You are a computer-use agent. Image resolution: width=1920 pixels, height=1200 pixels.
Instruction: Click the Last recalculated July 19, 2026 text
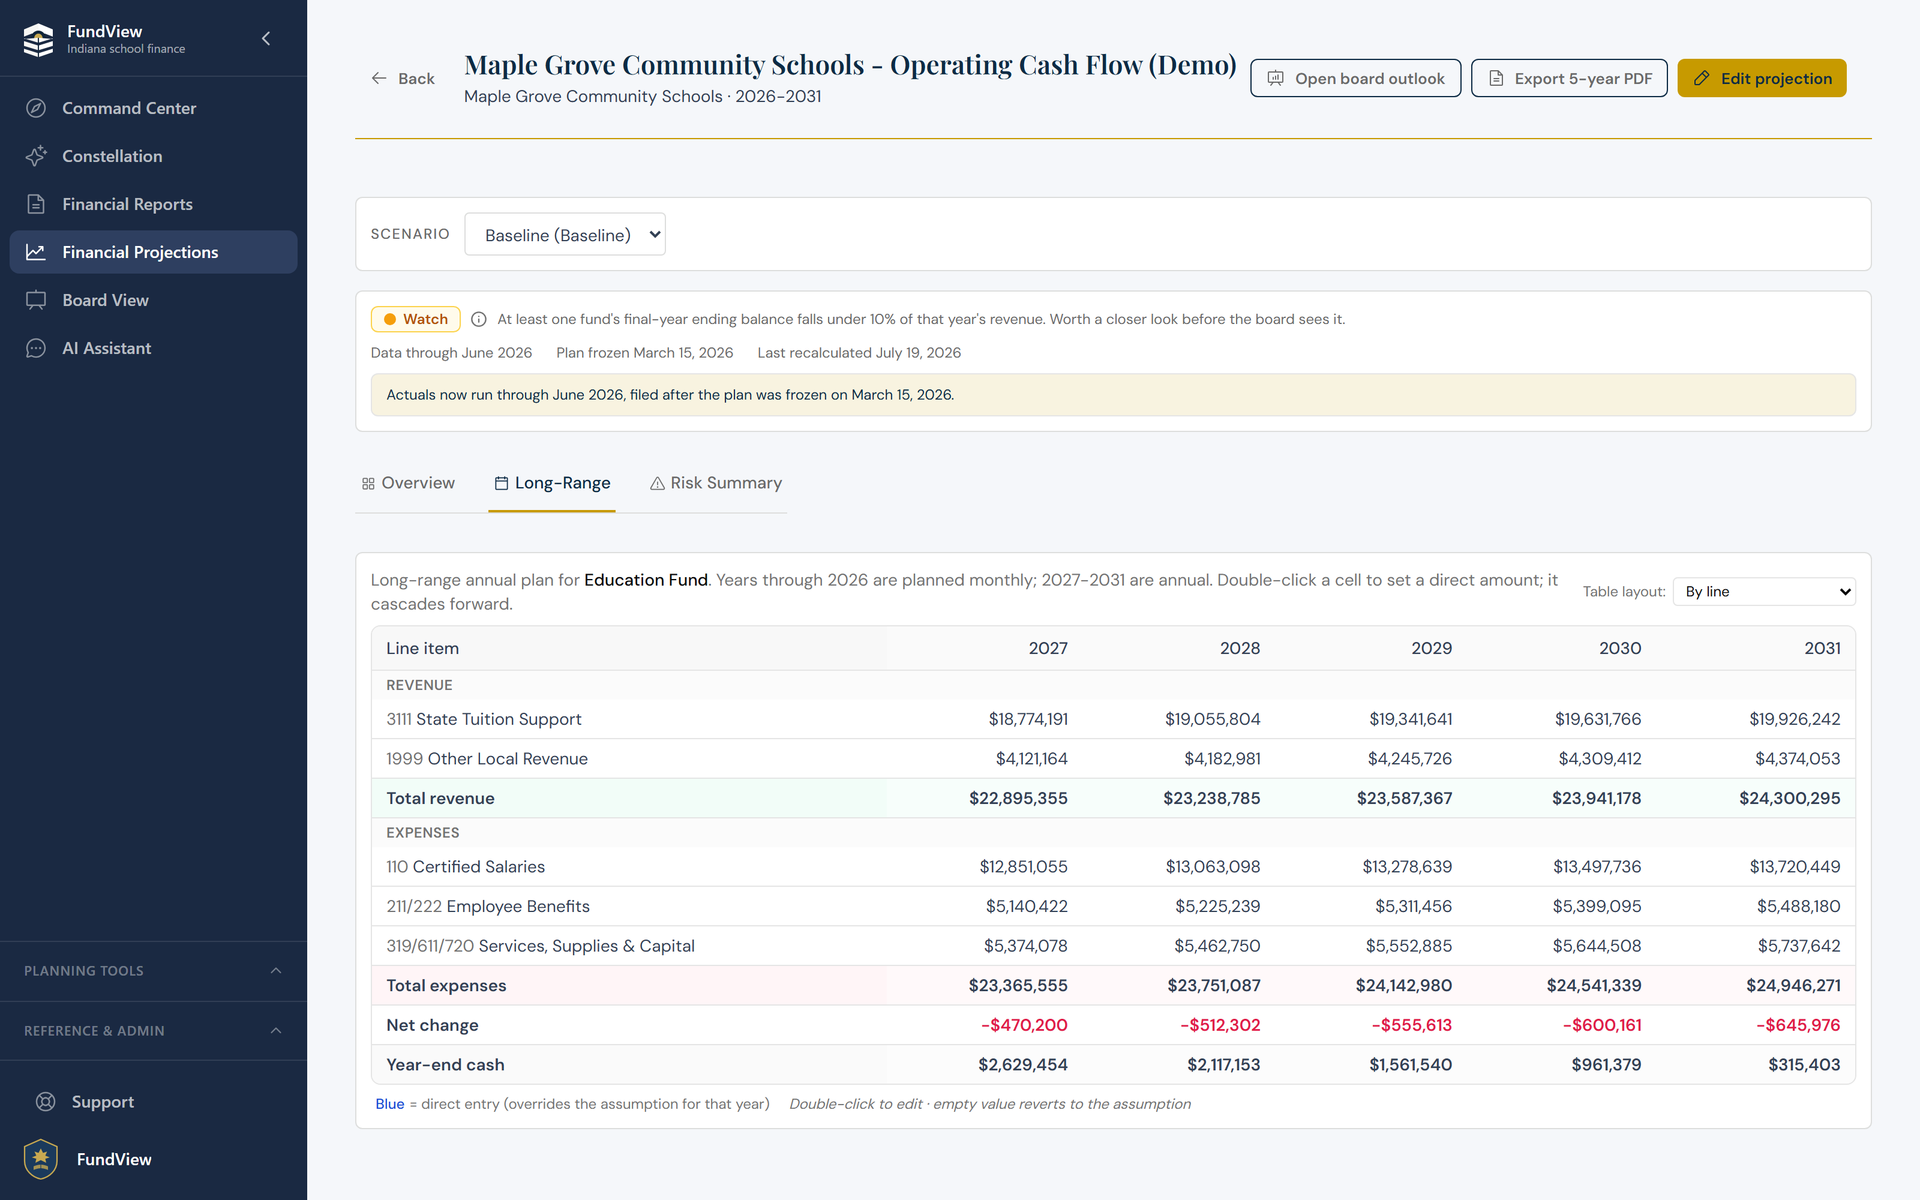tap(859, 353)
